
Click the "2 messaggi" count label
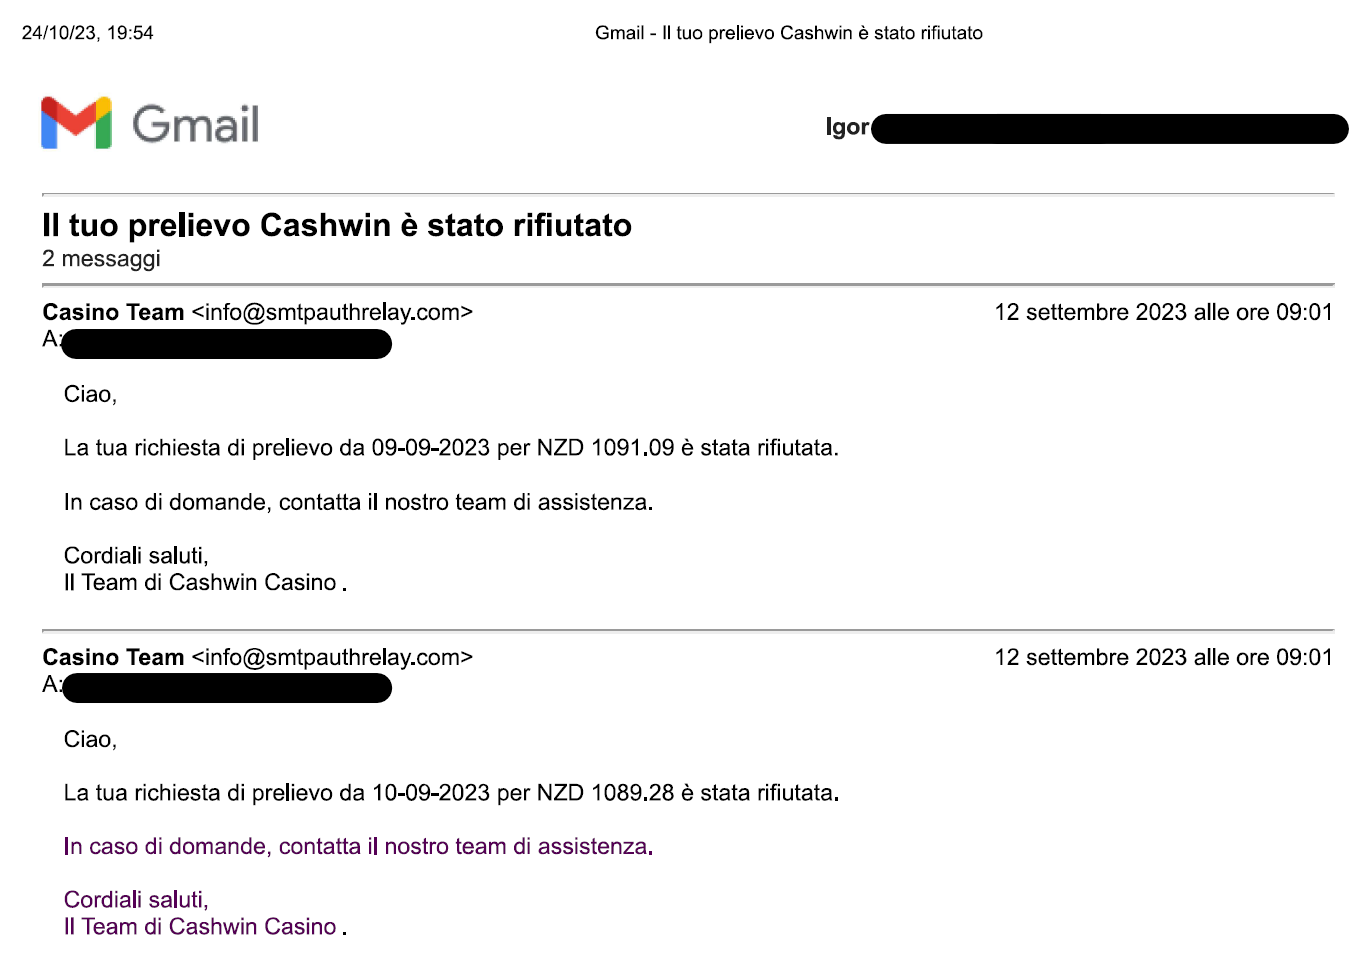tap(101, 259)
